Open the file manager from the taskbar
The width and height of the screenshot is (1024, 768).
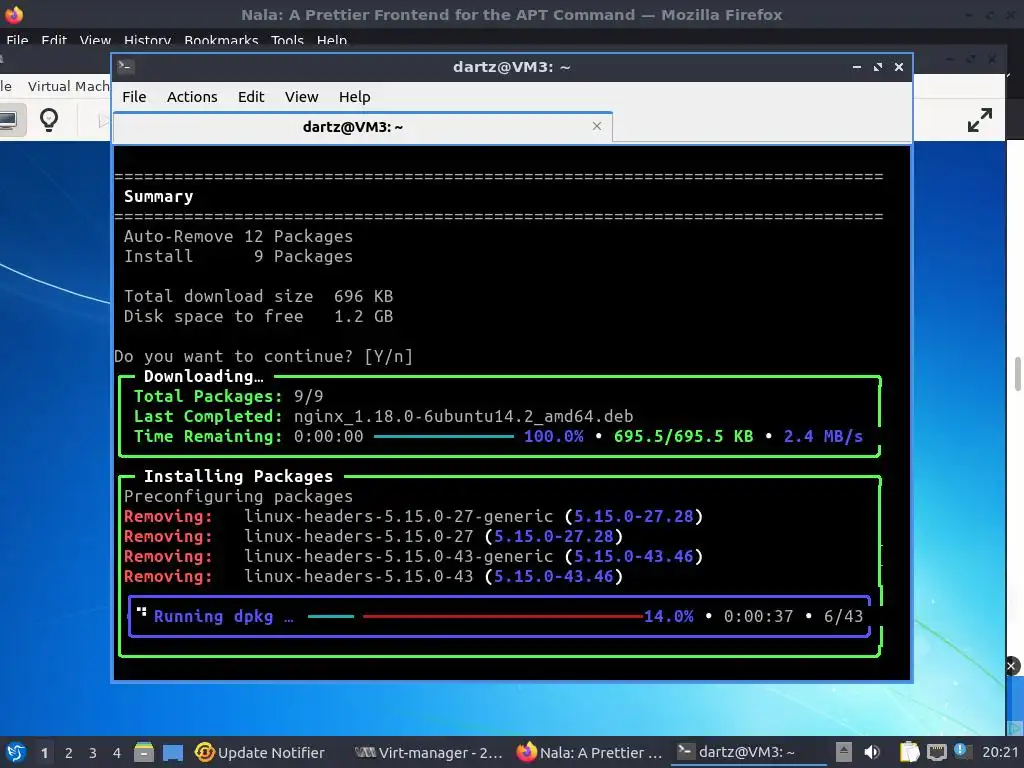tap(144, 752)
